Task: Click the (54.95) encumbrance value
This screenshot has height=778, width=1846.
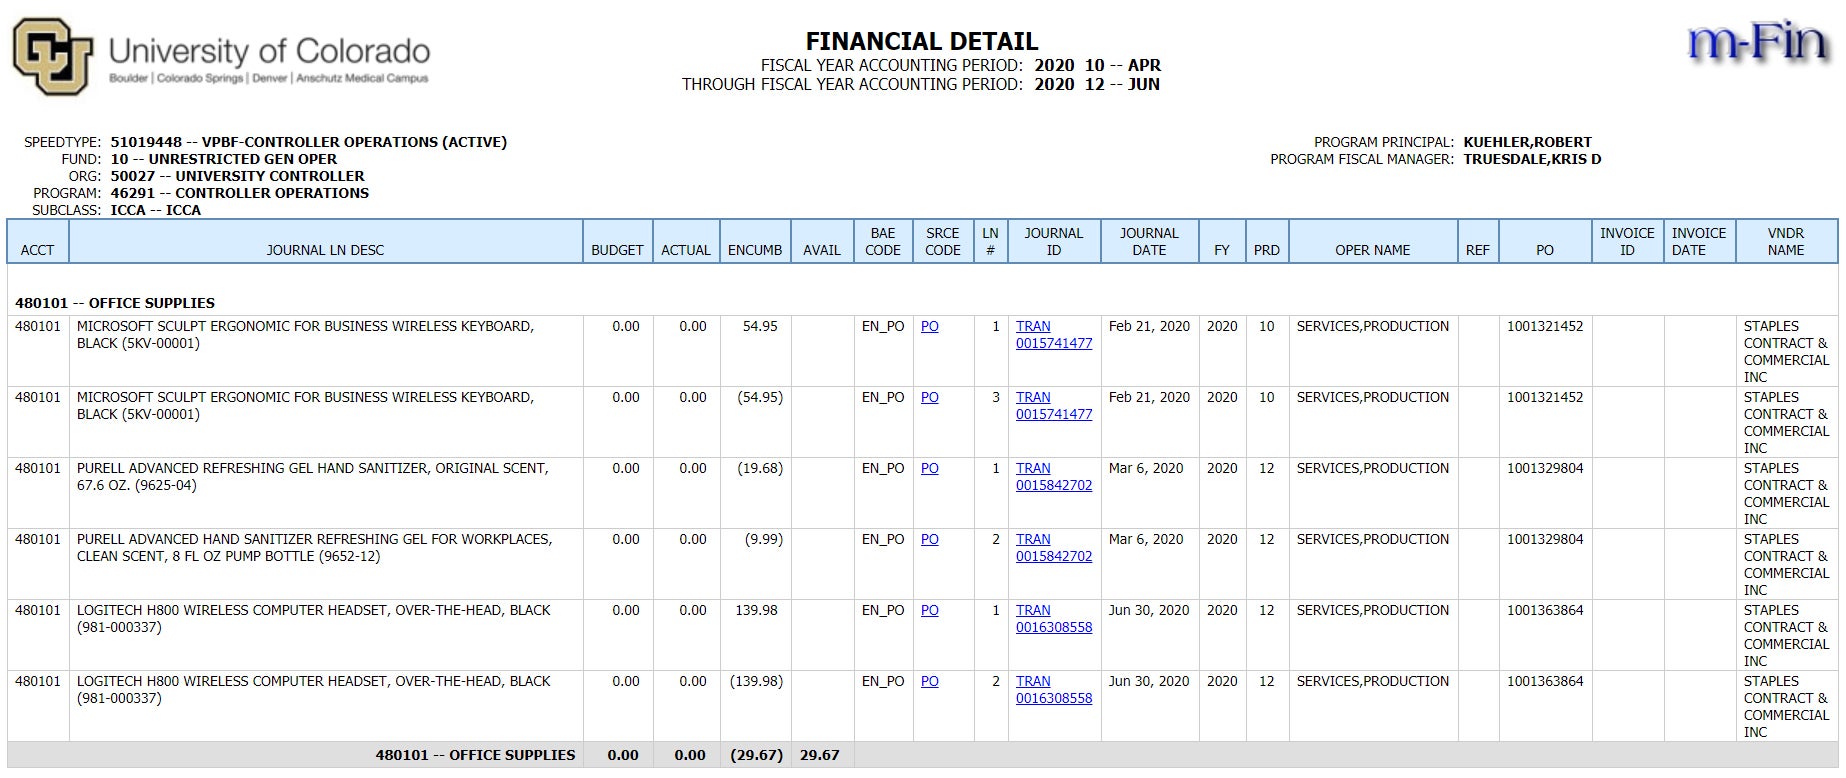Action: [x=760, y=397]
